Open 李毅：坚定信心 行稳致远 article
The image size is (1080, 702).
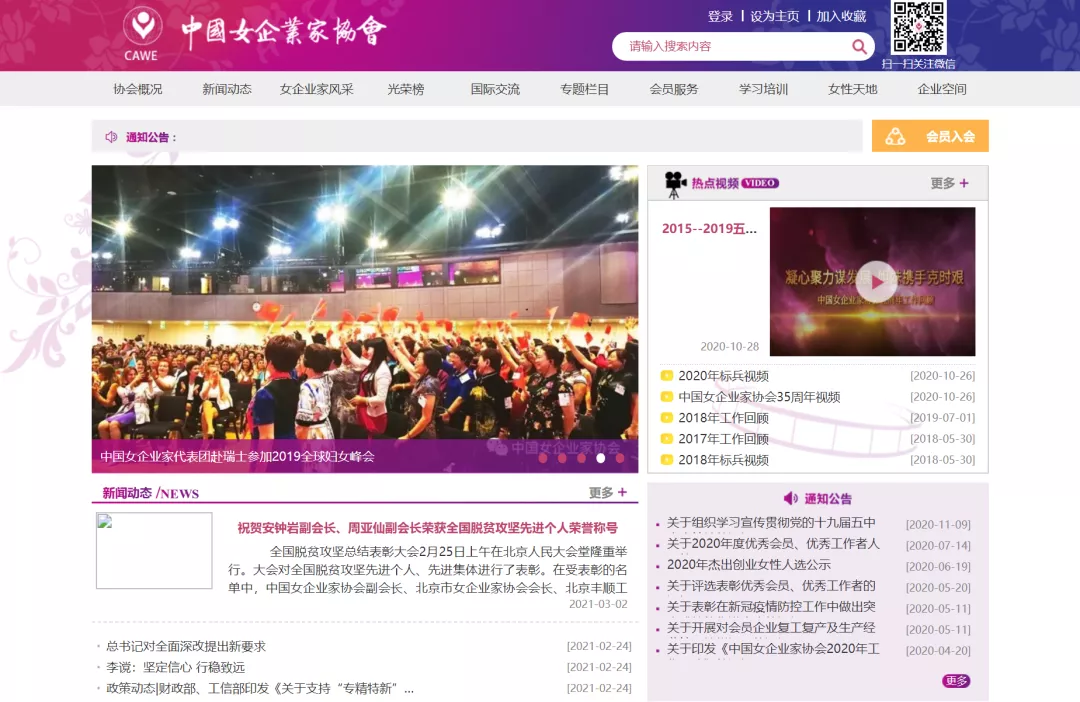176,667
